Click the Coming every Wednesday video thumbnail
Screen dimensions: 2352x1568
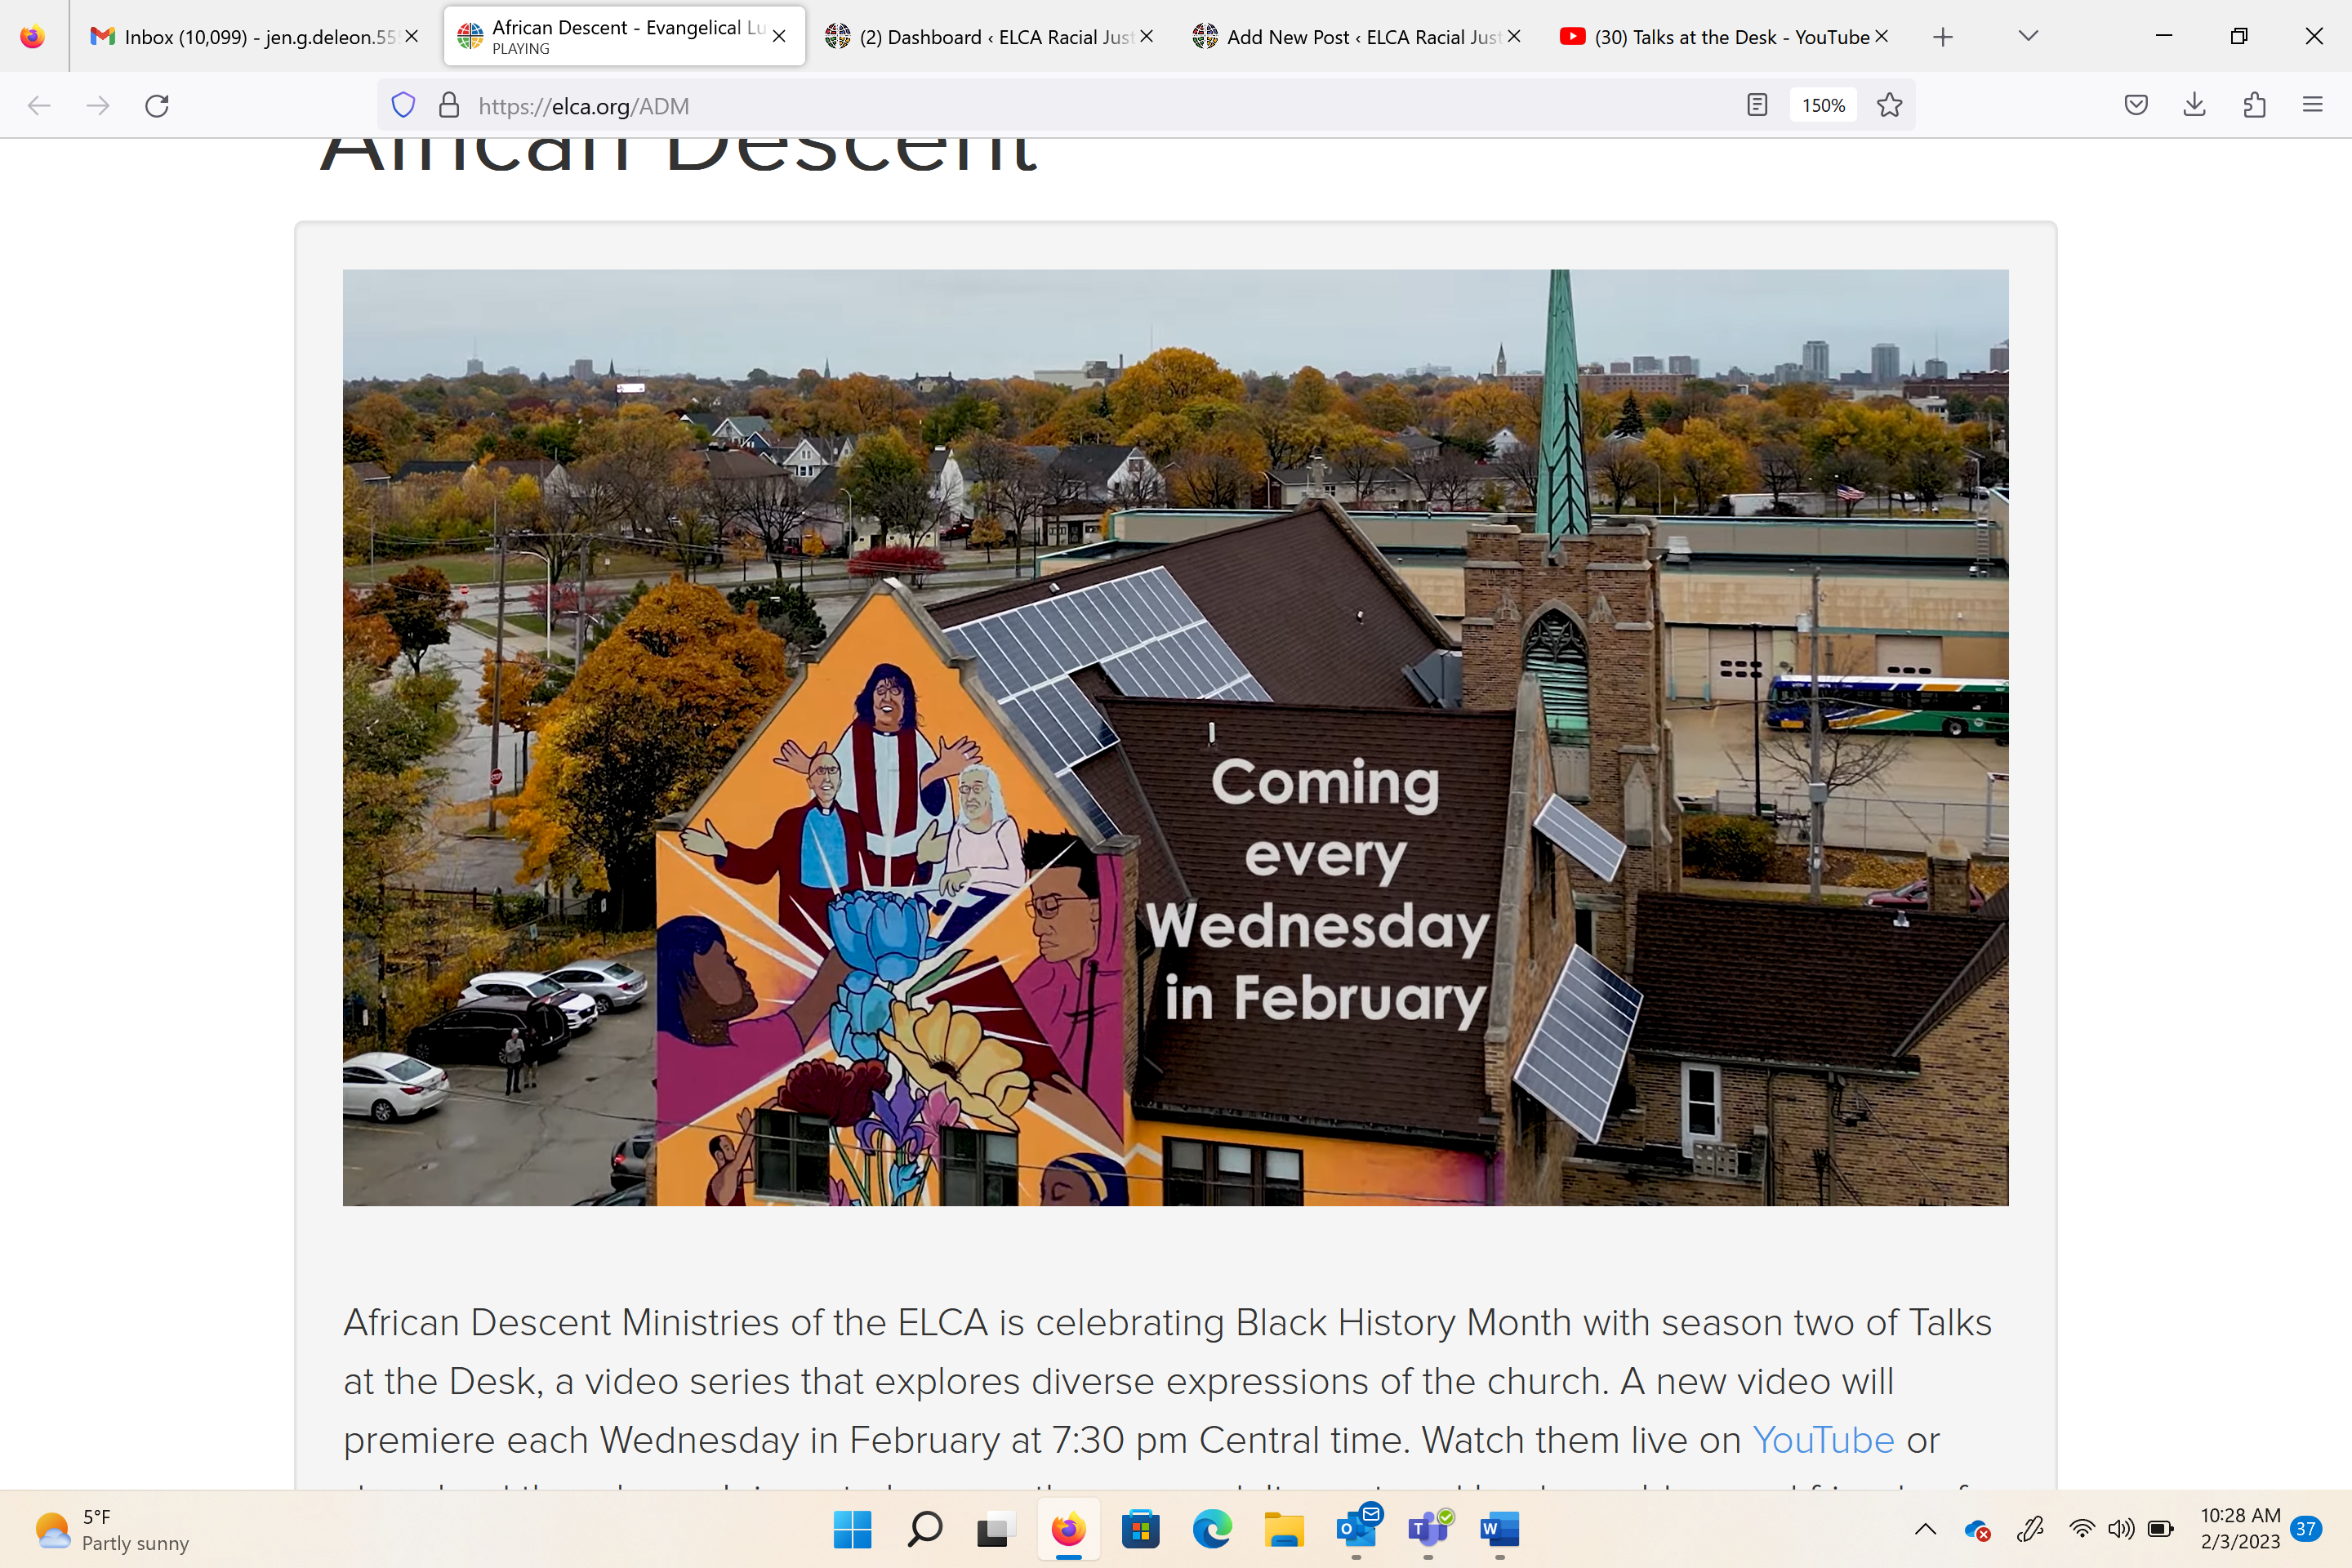point(1175,737)
